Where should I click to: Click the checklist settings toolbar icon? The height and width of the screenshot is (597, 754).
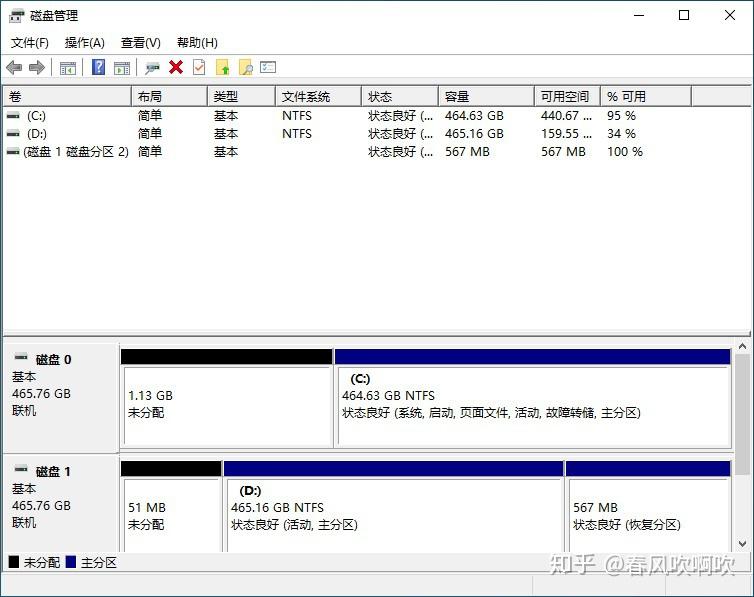[x=268, y=67]
